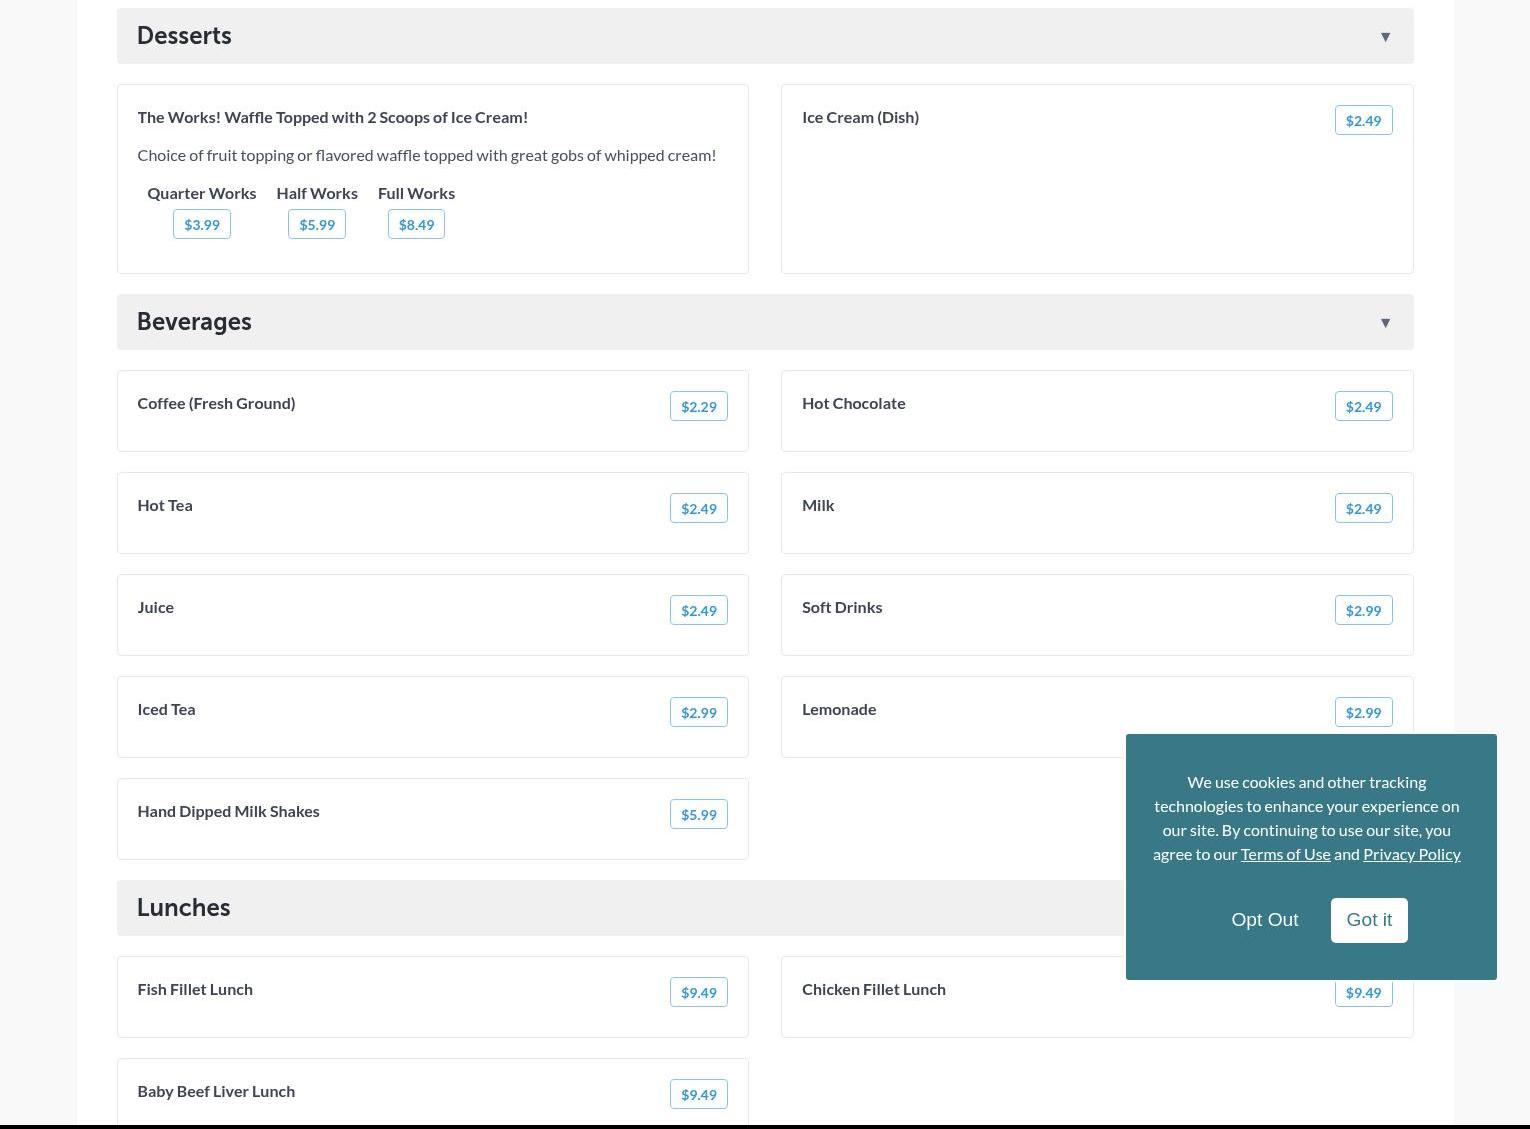Click the Hot Tea price tag
The image size is (1530, 1129).
pos(698,509)
